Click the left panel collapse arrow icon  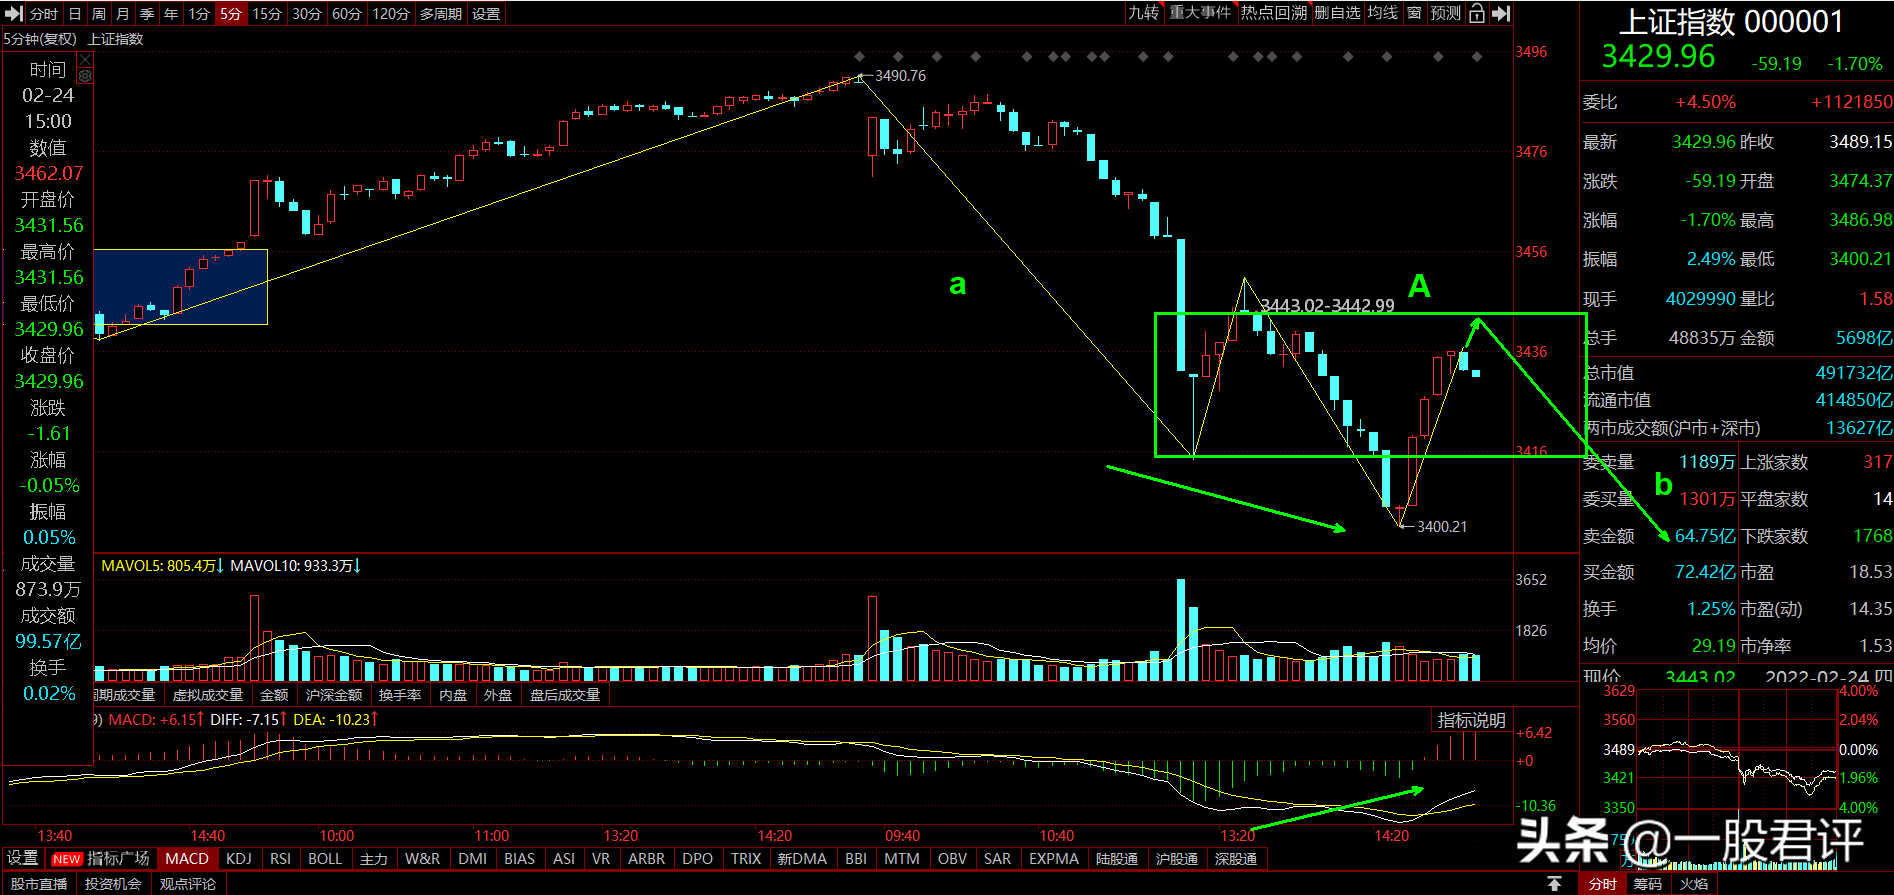(14, 14)
